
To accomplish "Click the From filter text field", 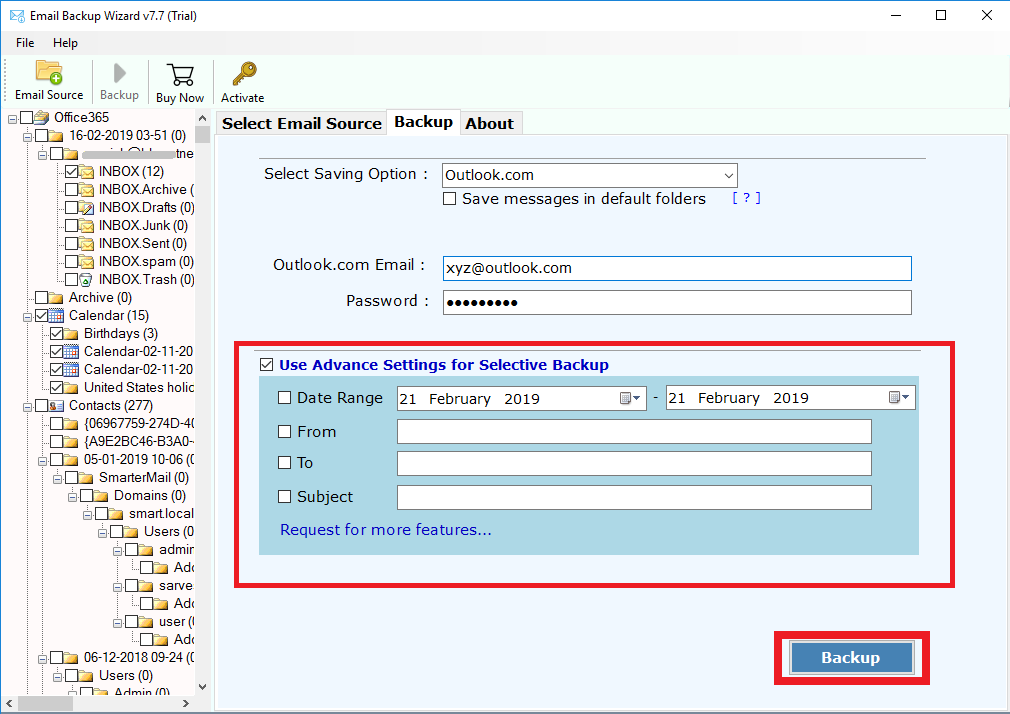I will [x=634, y=431].
